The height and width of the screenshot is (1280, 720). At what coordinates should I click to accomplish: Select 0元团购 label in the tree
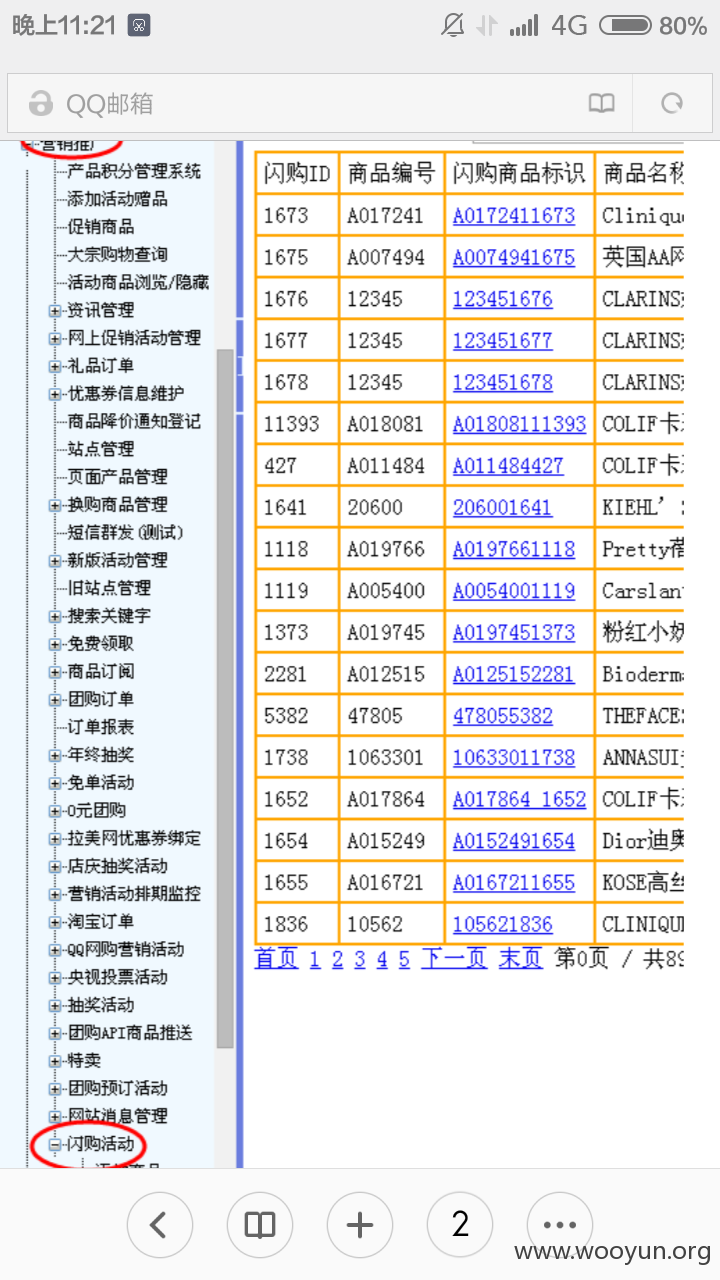pyautogui.click(x=96, y=810)
